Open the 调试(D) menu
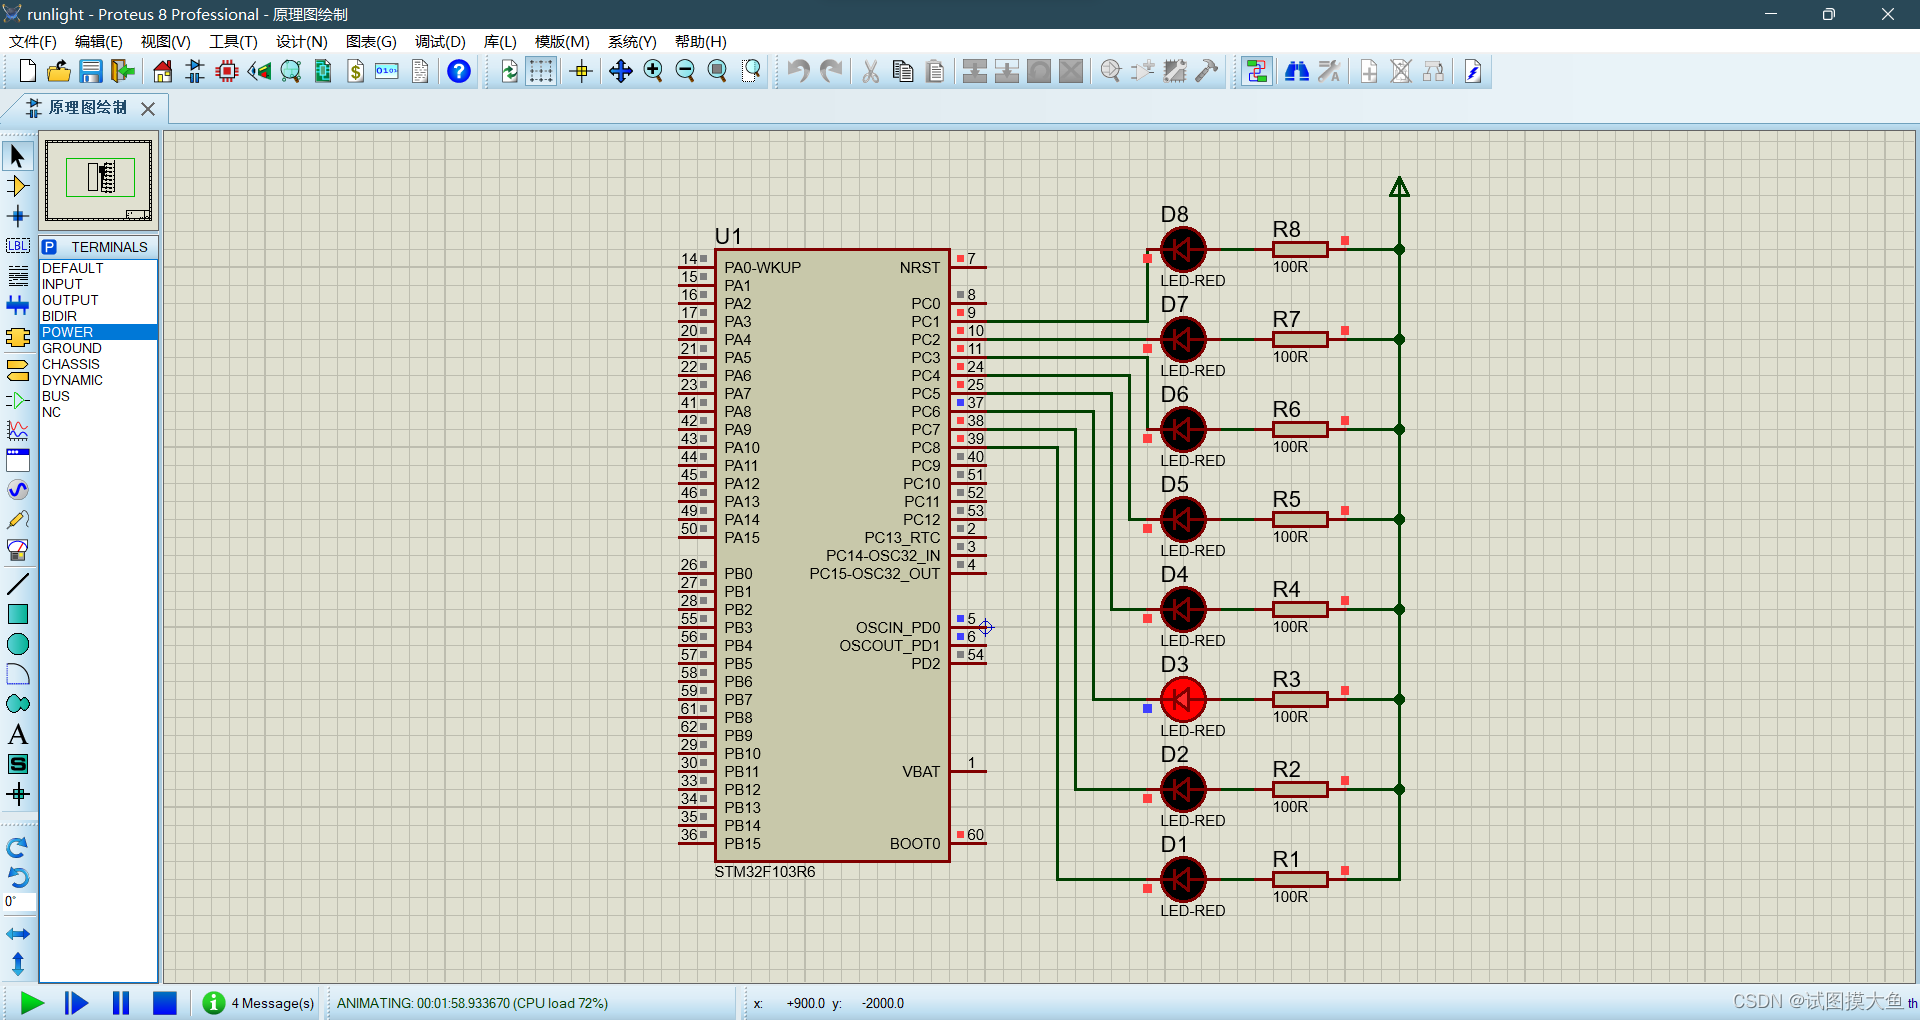Screen dimensions: 1920x1020 point(438,42)
